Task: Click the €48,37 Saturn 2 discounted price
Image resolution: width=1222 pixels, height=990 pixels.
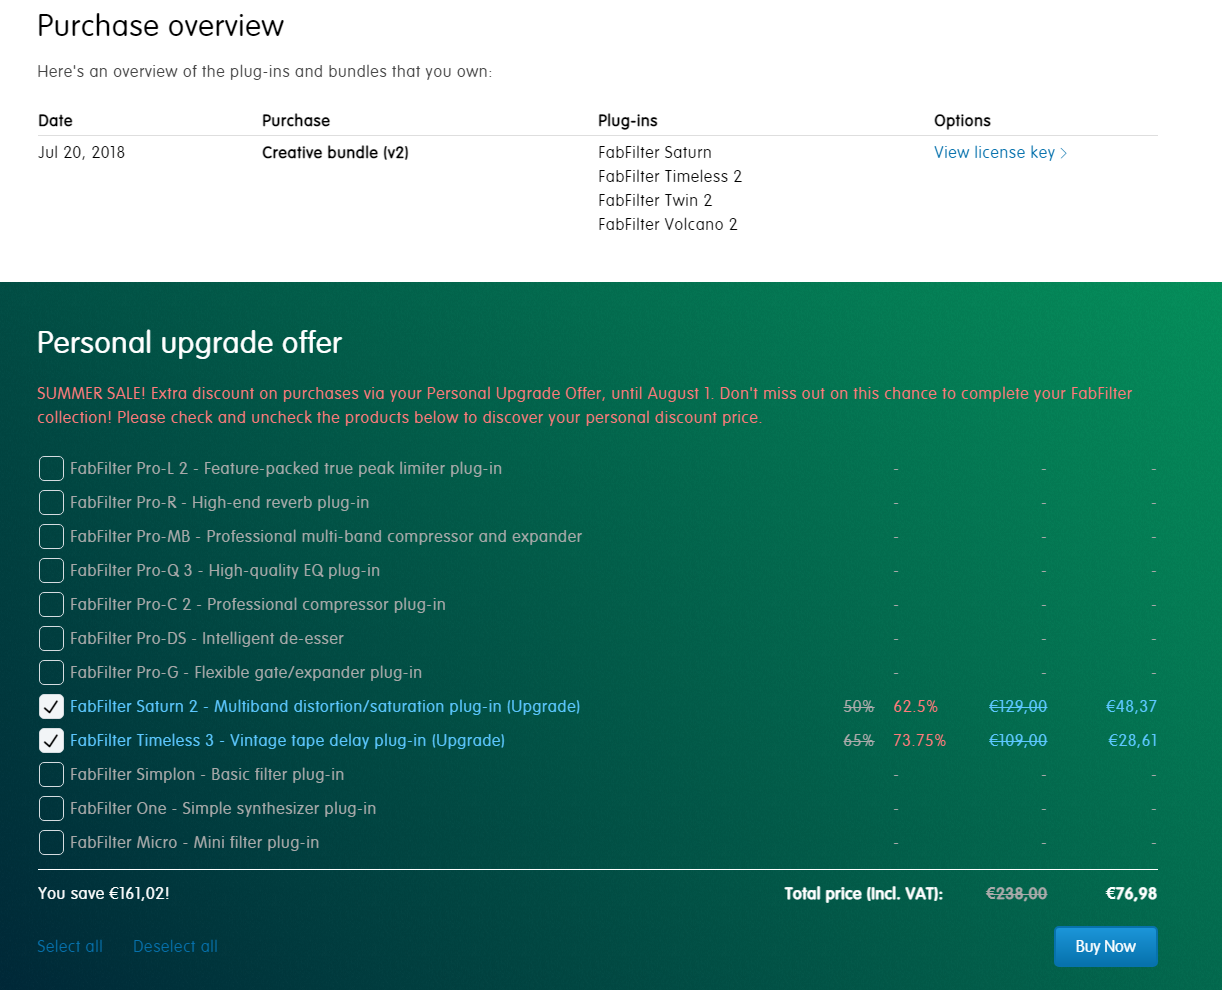Action: coord(1131,706)
